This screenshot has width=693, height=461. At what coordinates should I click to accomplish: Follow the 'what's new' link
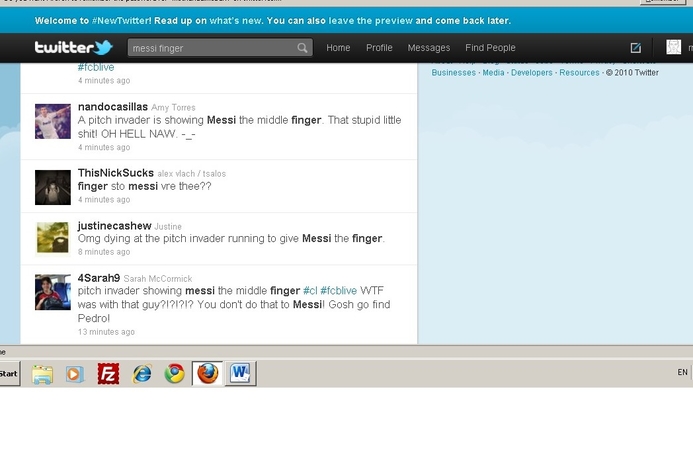pyautogui.click(x=236, y=21)
